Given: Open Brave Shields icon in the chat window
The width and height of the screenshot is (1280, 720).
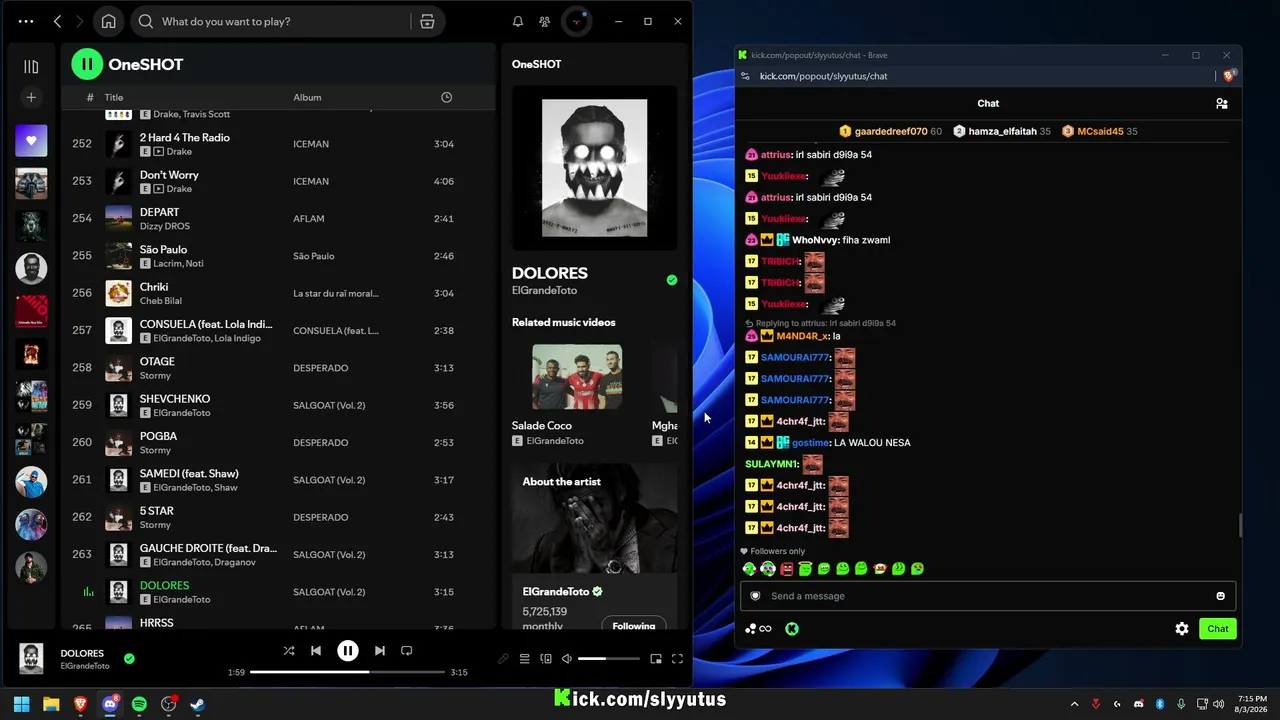Looking at the screenshot, I should [1231, 76].
